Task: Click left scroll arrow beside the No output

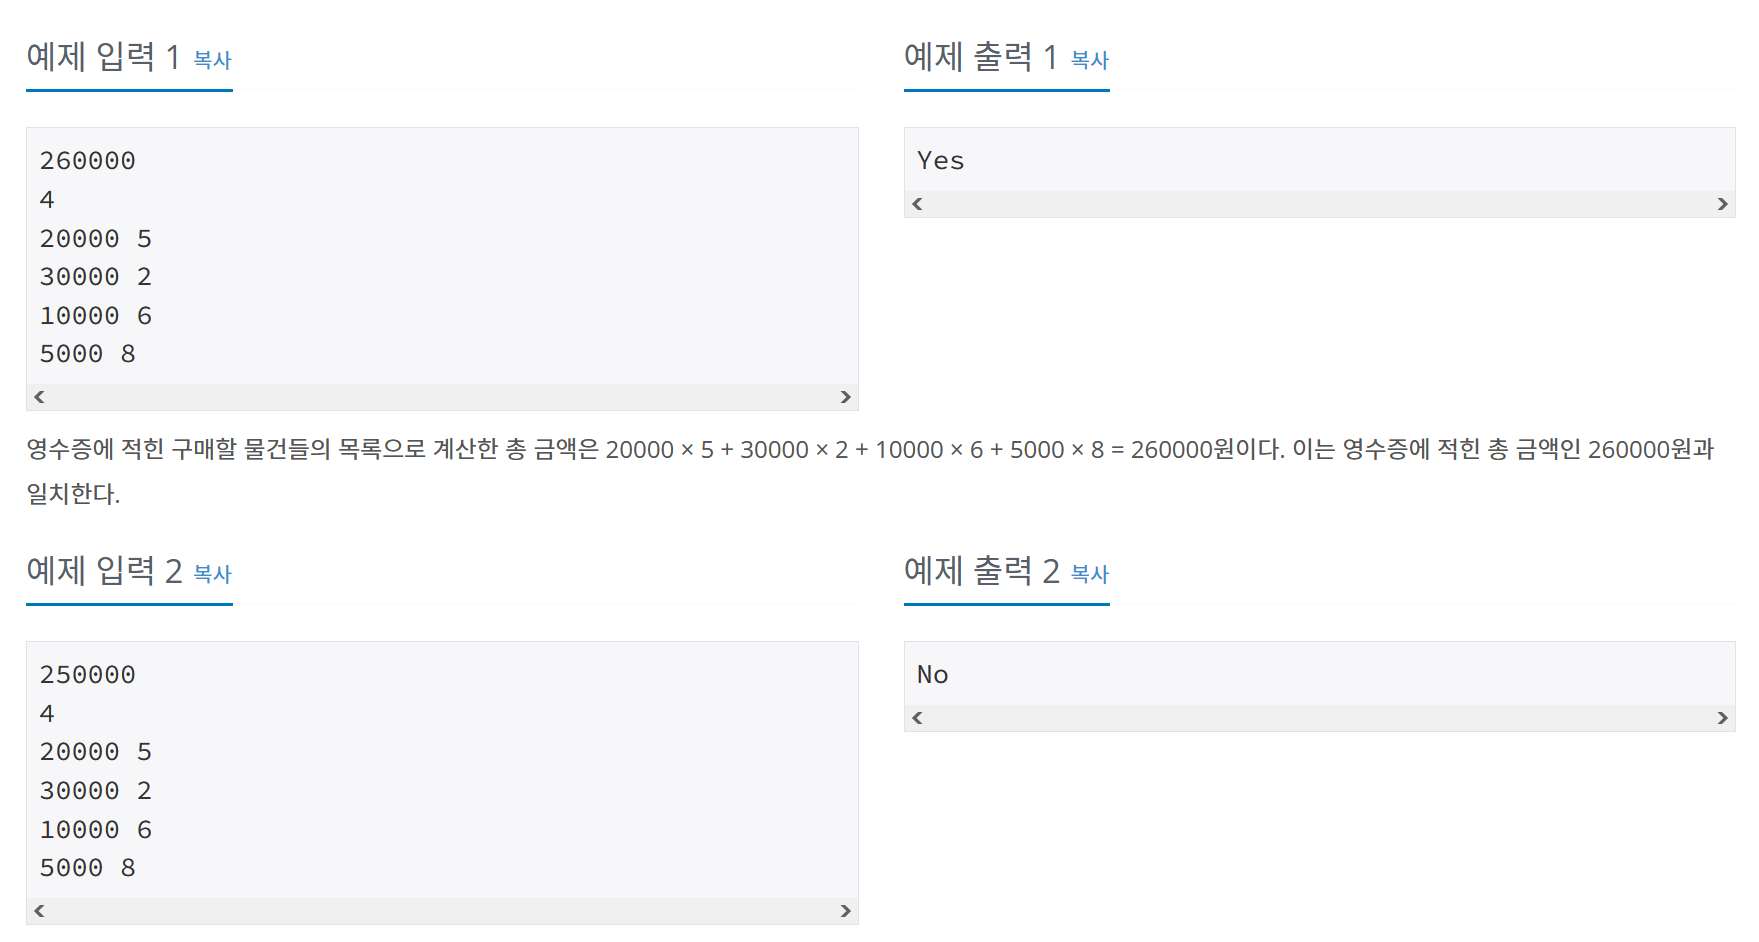Action: point(916,718)
